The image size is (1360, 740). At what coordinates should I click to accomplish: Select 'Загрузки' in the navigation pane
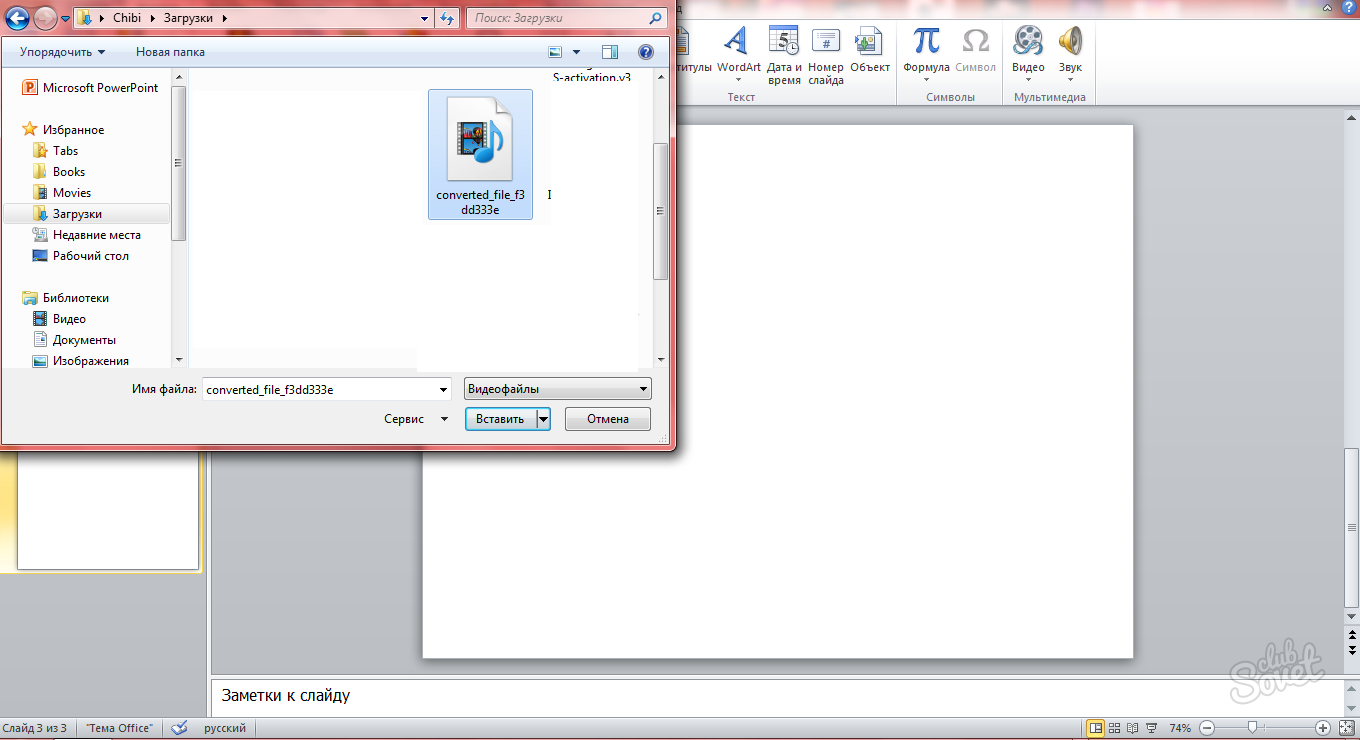coord(87,214)
